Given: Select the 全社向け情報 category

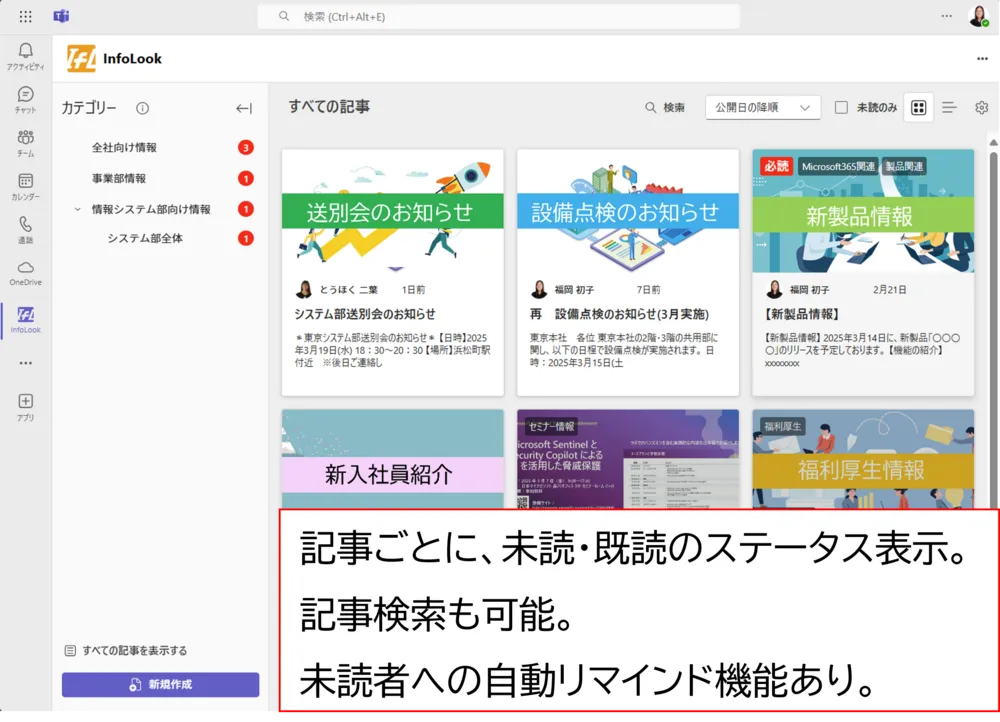Looking at the screenshot, I should pos(124,148).
